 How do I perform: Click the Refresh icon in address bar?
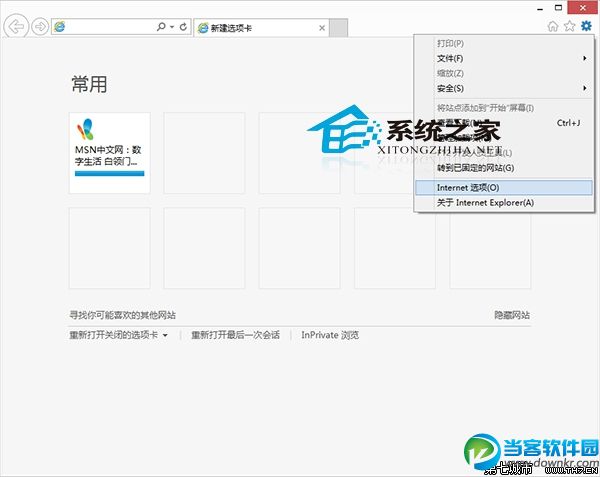[x=183, y=27]
